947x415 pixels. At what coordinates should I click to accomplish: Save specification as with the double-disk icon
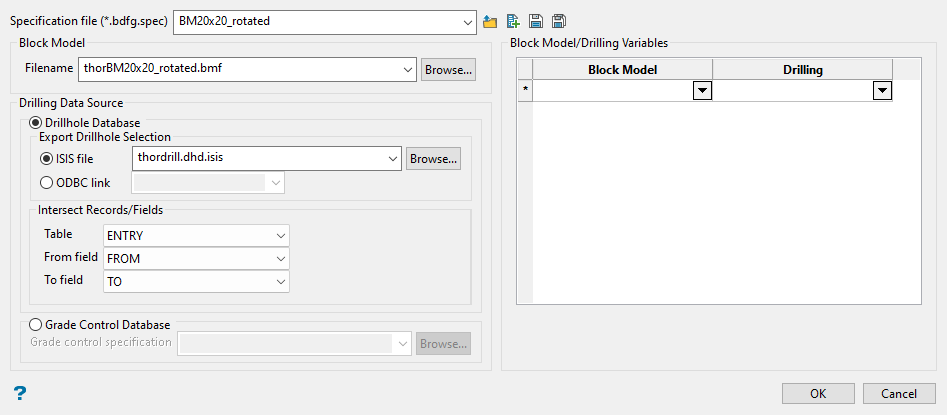pyautogui.click(x=559, y=22)
